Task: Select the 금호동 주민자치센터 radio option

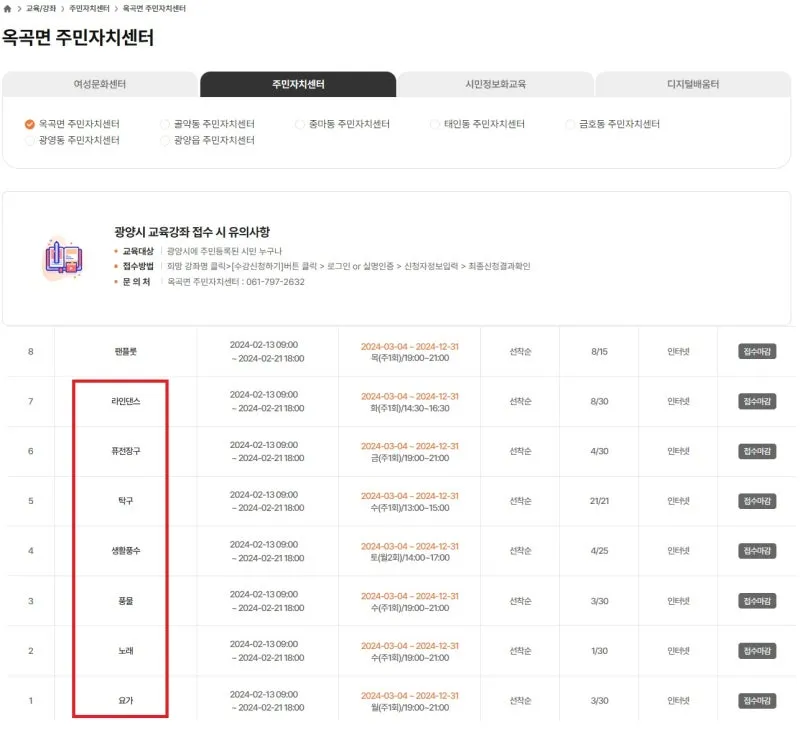Action: point(570,124)
